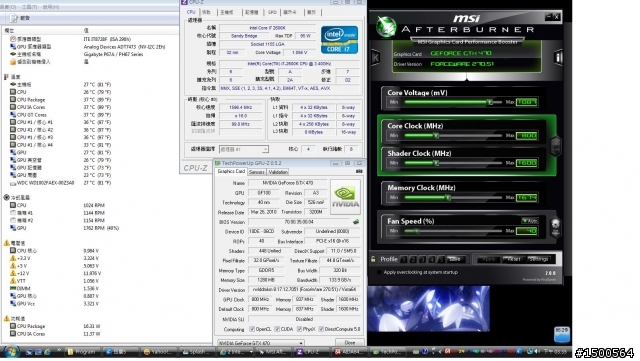Screen dimensions: 640x361
Task: Click the report icon in the AIDA64 toolbar
Action: (14, 18)
